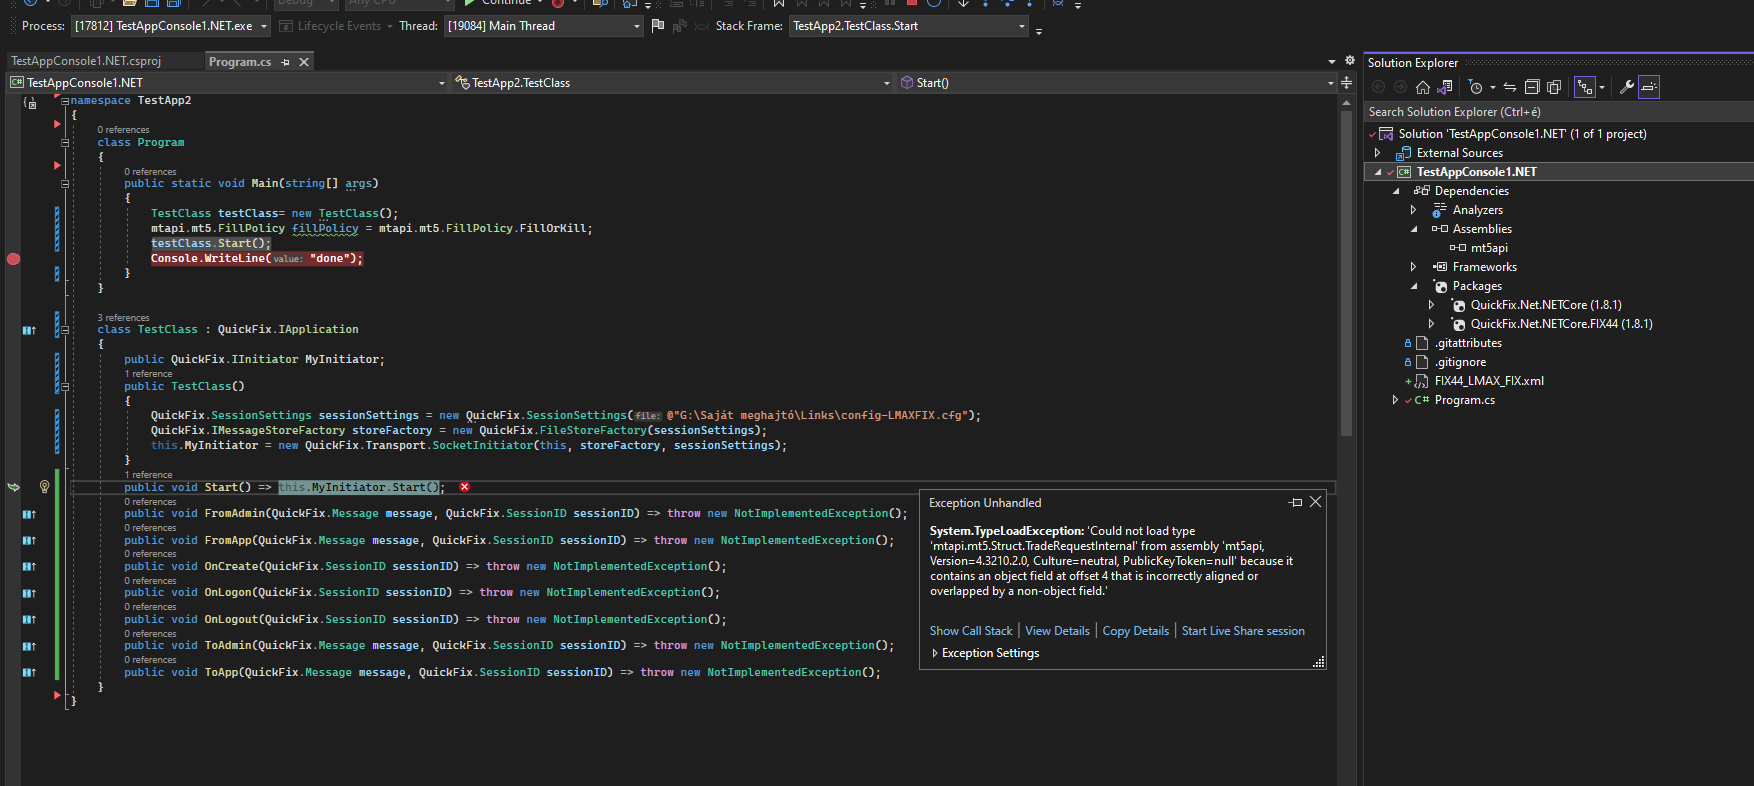Click the editor window settings gear icon
1754x786 pixels.
1349,61
